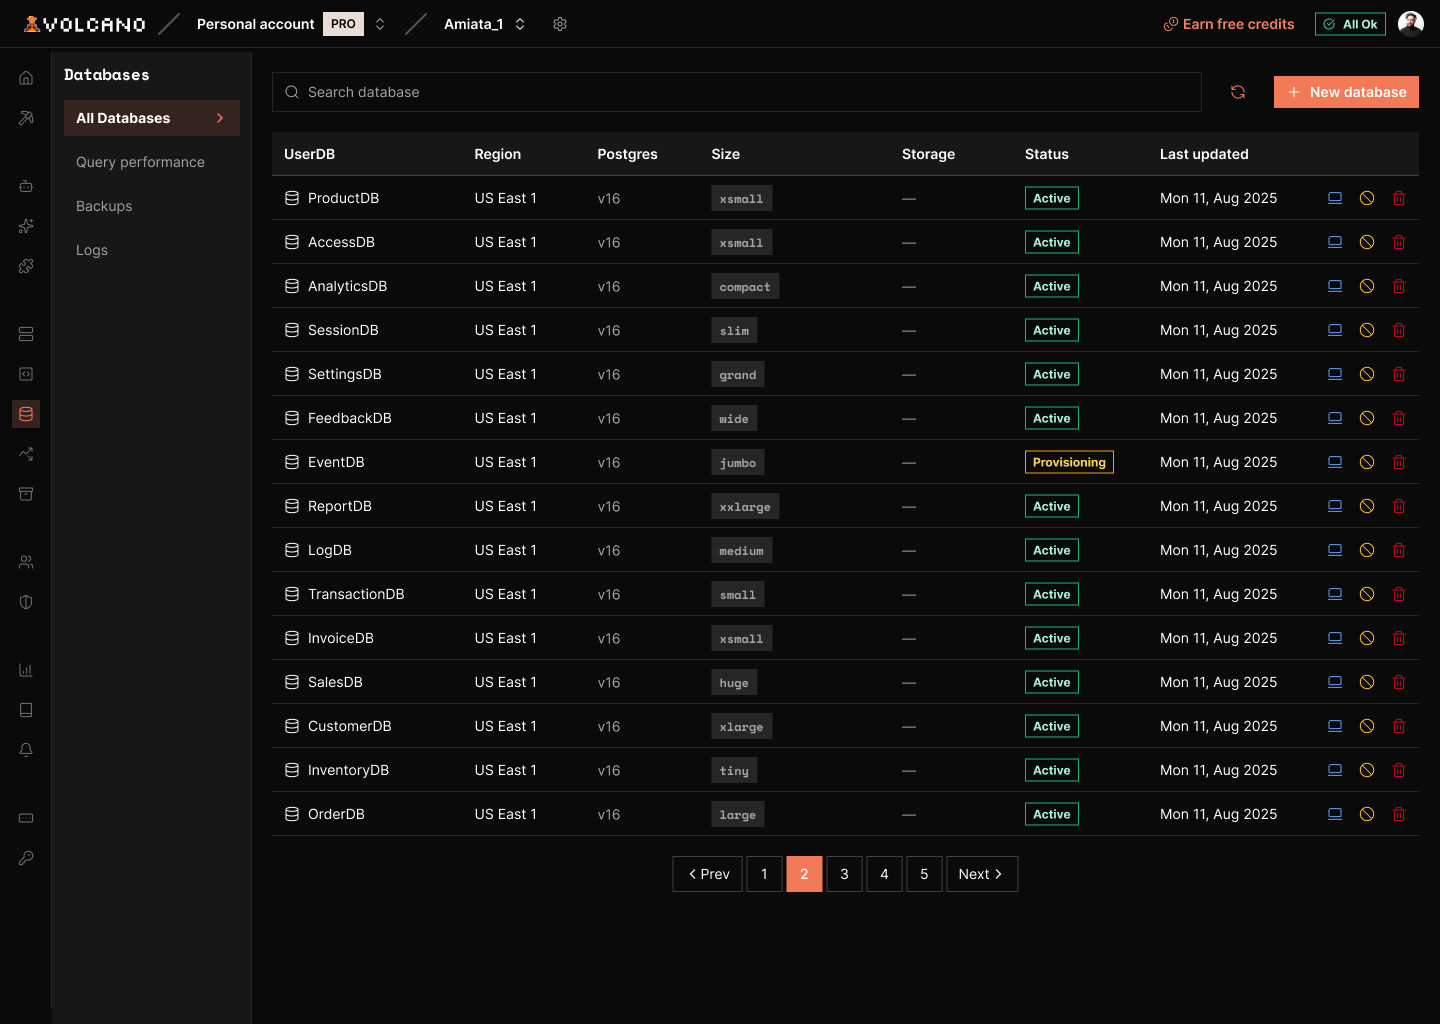The height and width of the screenshot is (1024, 1440).
Task: Click the Active status badge for SettingsDB
Action: 1052,374
